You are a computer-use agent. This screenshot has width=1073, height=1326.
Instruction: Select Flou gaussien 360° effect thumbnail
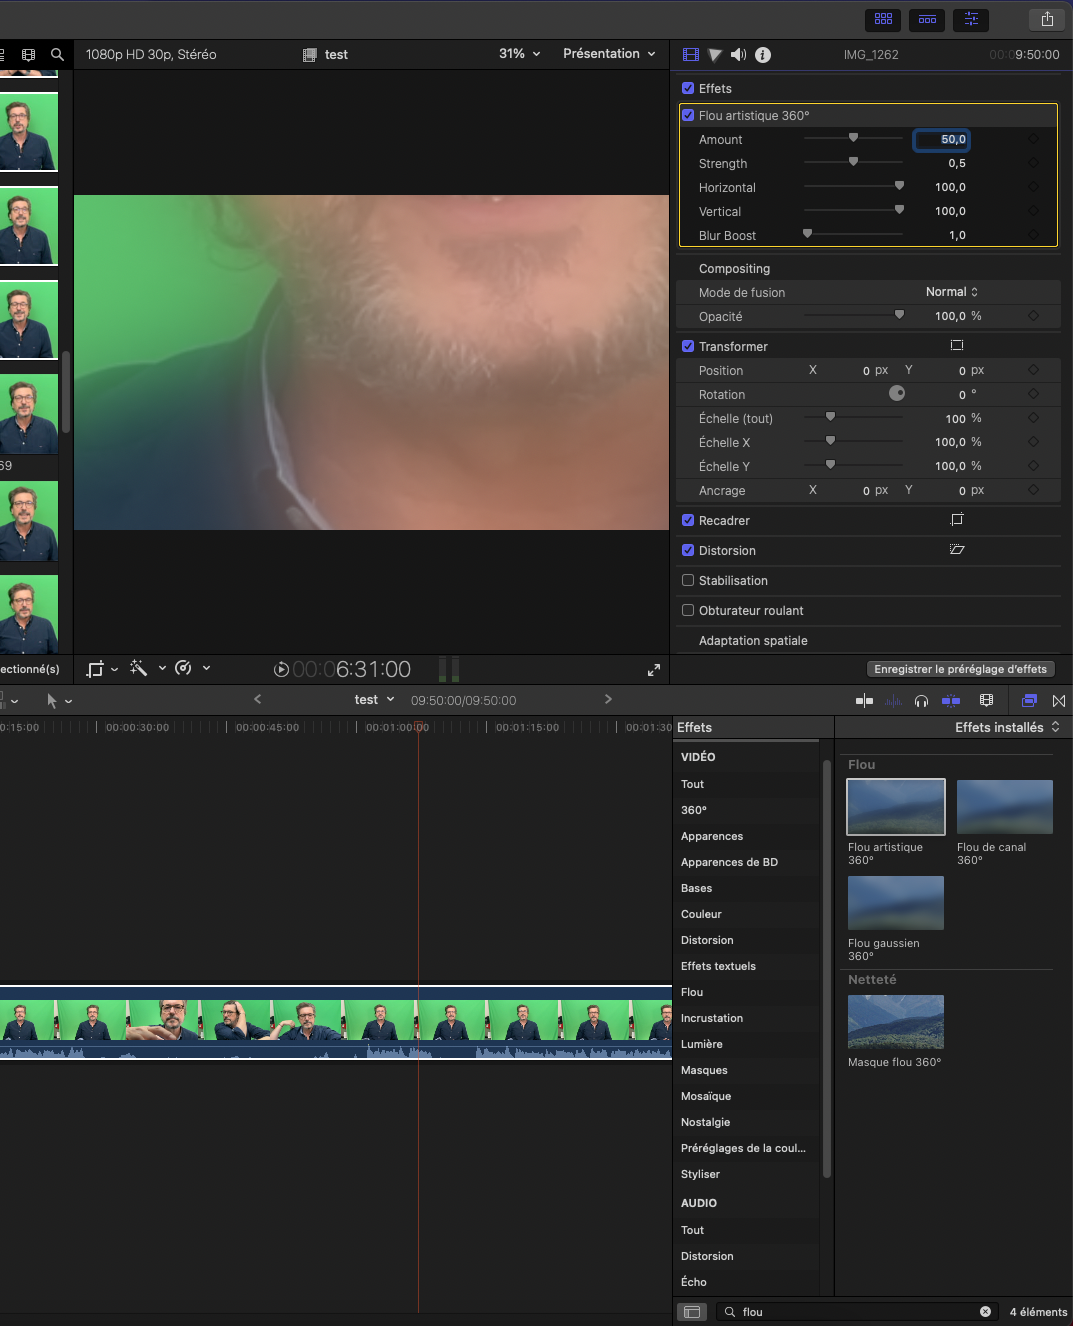coord(896,903)
